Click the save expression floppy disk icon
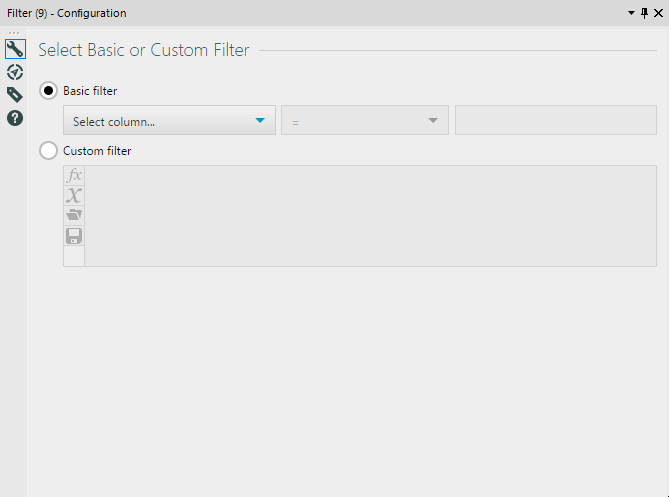669x497 pixels. point(74,236)
